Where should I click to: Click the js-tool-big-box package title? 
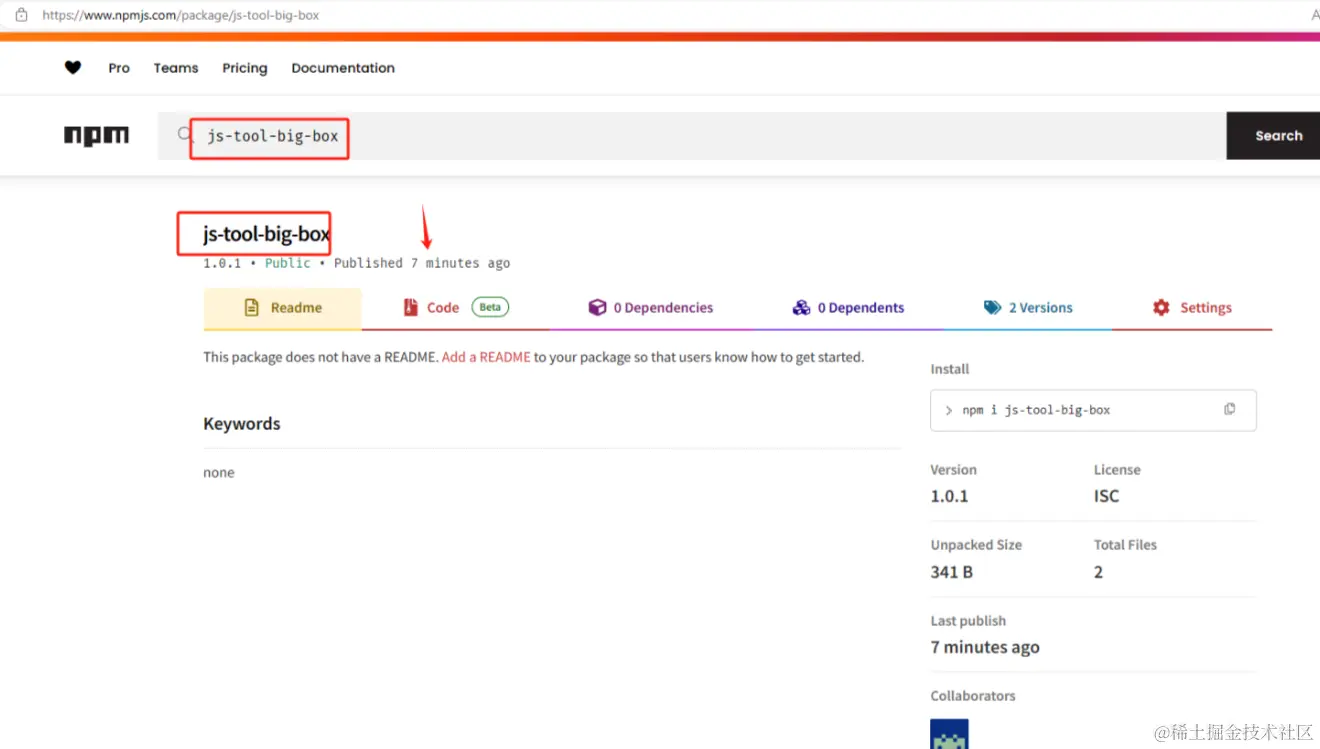click(x=266, y=234)
